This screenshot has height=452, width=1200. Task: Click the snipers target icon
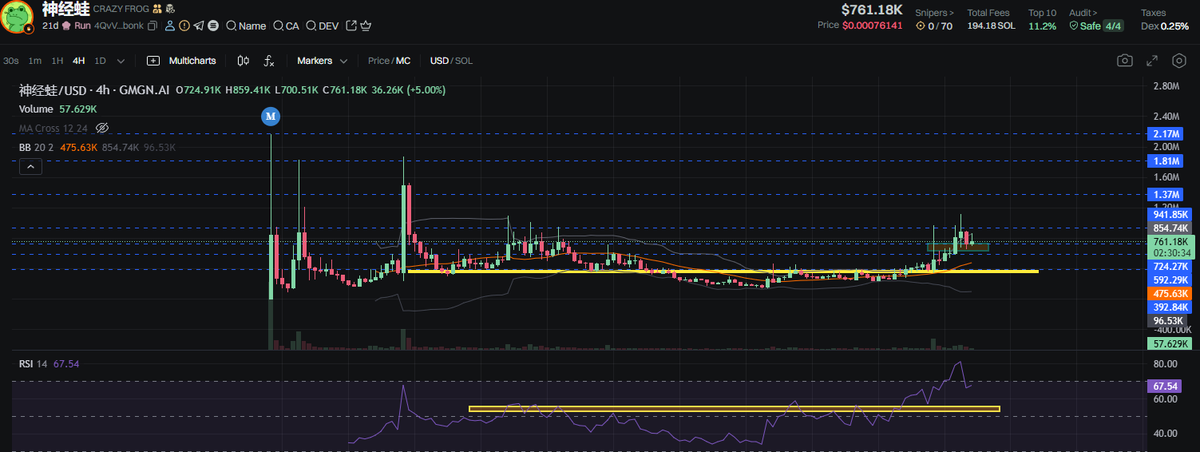921,25
